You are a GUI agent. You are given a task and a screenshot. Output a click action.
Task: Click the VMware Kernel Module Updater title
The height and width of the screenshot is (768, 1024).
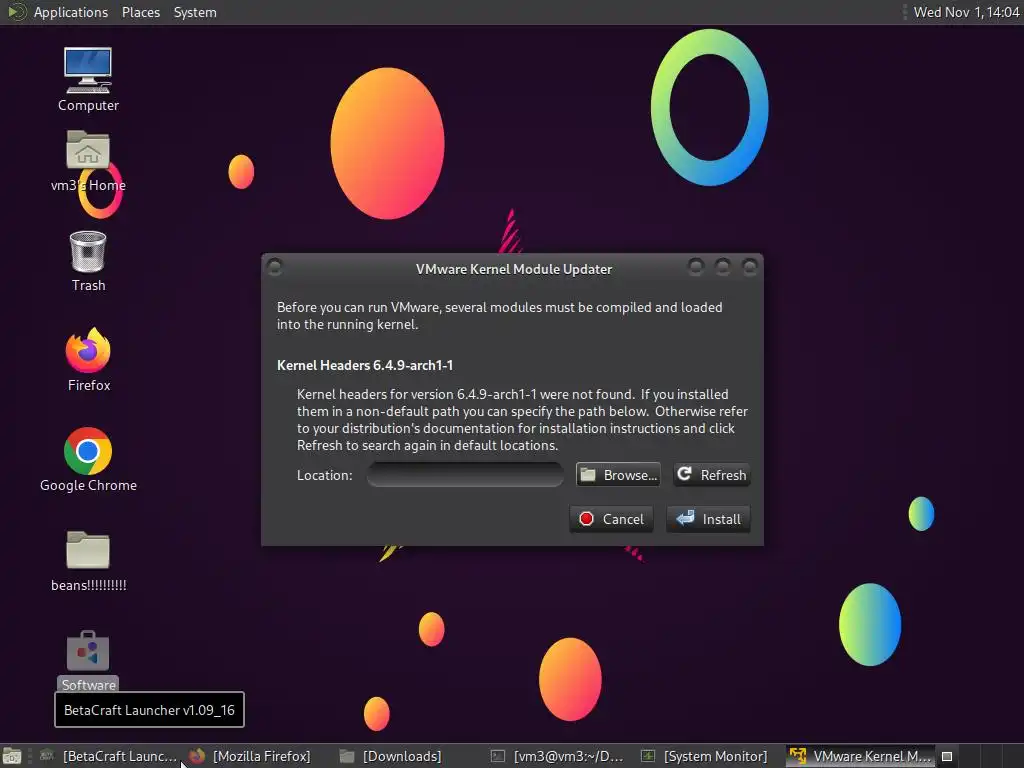[x=514, y=269]
